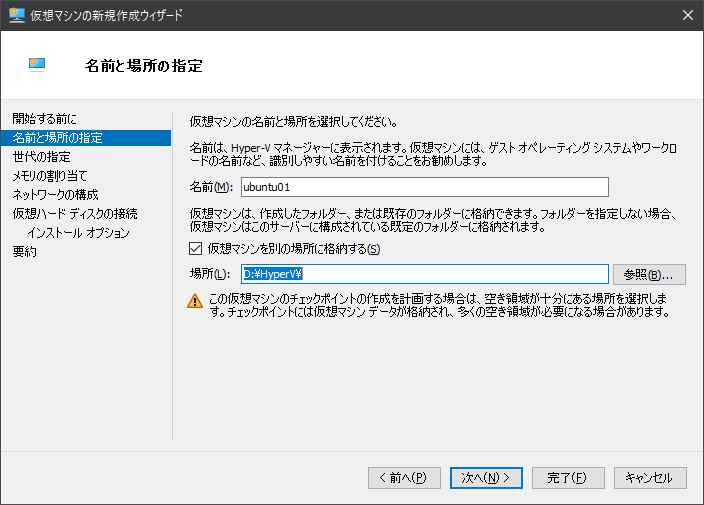Click the checkpoint warning message text

coord(440,305)
